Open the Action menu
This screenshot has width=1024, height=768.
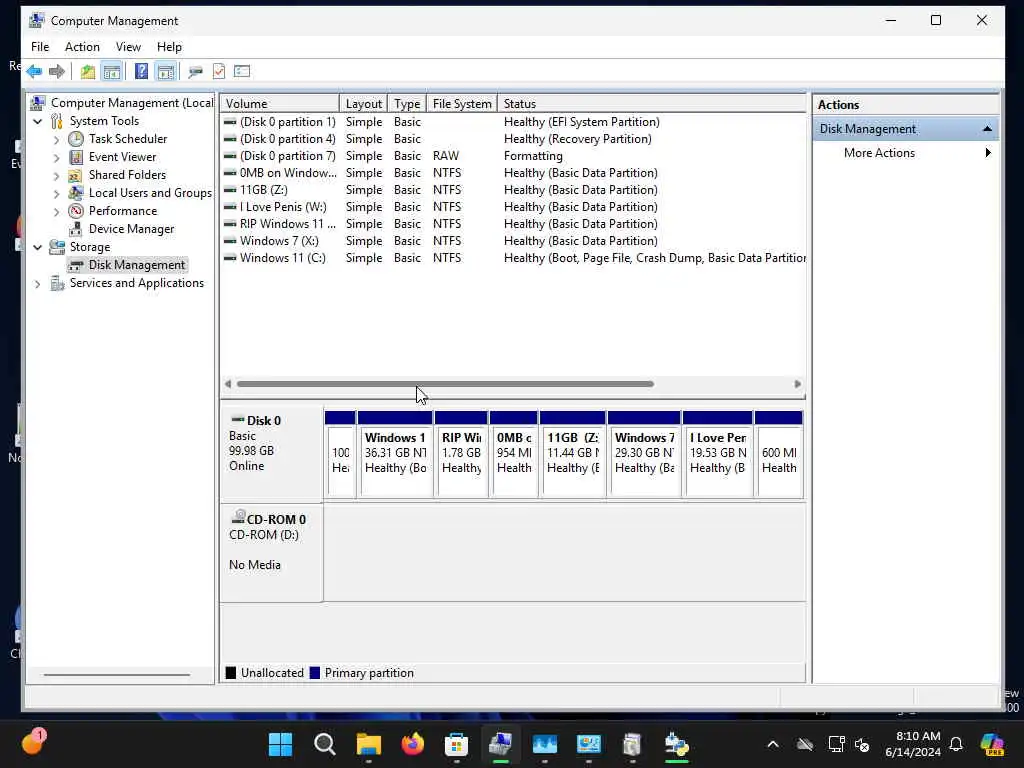82,47
